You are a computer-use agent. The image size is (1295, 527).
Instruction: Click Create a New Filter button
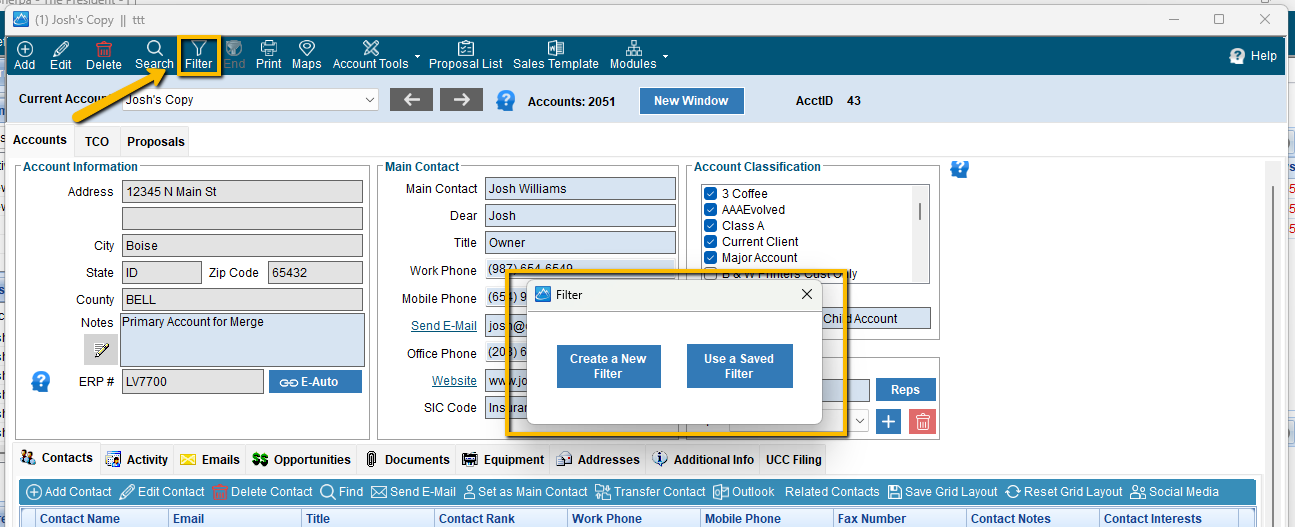(x=608, y=366)
